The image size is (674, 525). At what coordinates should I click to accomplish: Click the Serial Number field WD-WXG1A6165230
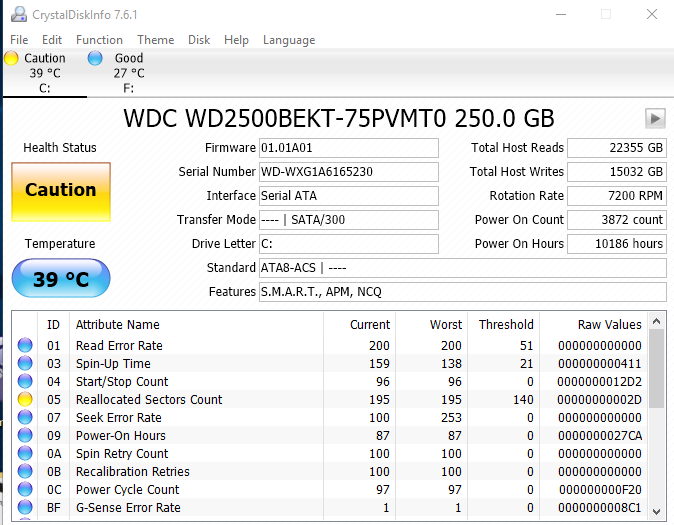point(349,172)
